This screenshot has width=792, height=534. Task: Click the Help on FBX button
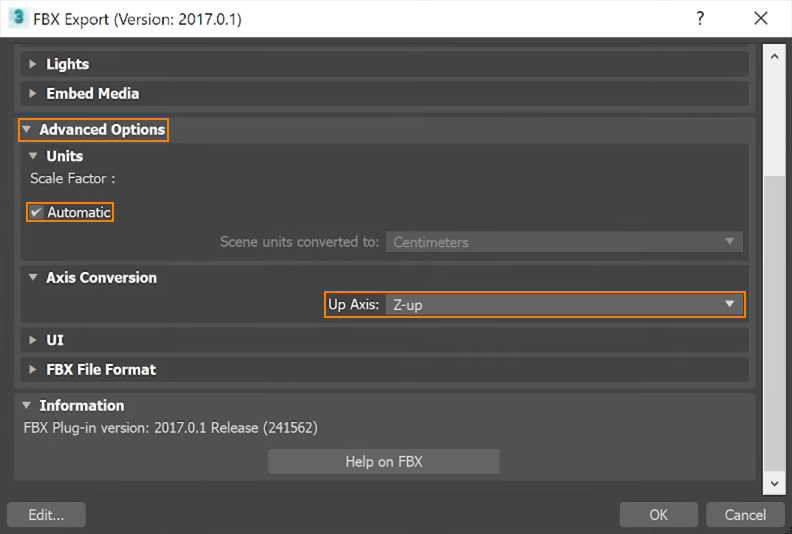tap(384, 462)
